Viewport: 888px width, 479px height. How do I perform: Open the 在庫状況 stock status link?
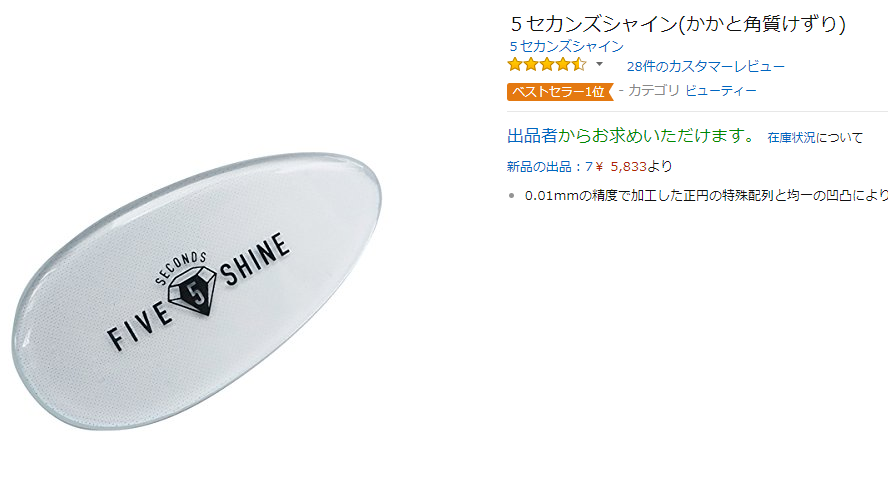coord(791,138)
